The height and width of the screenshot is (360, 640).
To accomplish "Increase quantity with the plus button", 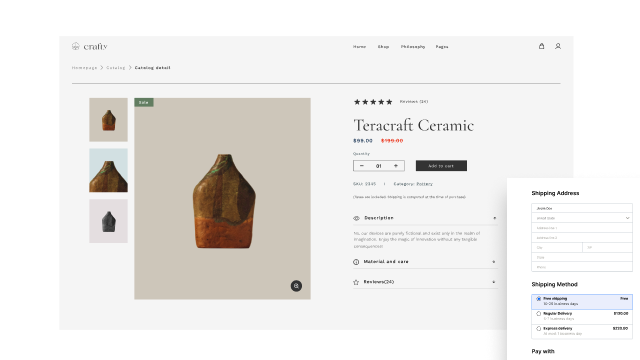I will [396, 166].
